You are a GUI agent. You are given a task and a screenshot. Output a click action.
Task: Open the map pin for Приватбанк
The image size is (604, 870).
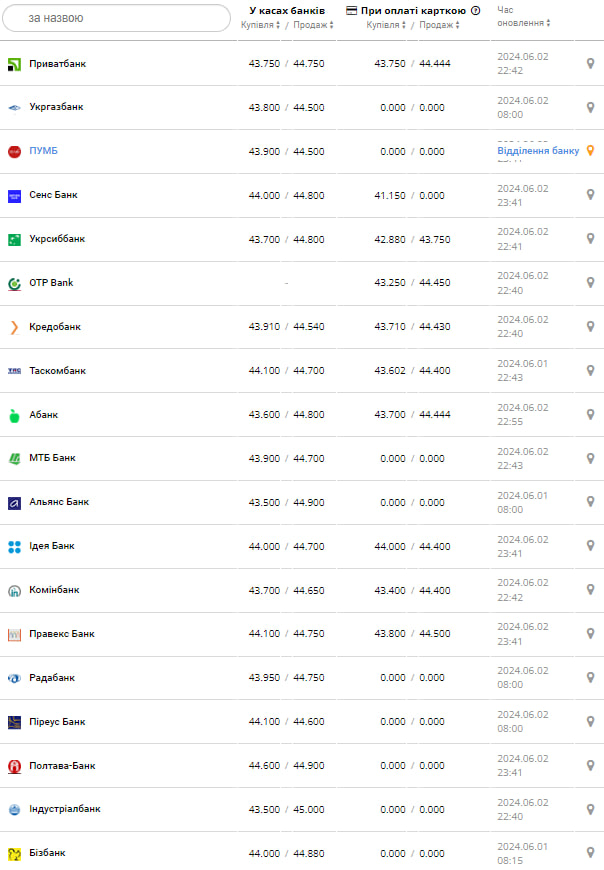(x=590, y=64)
